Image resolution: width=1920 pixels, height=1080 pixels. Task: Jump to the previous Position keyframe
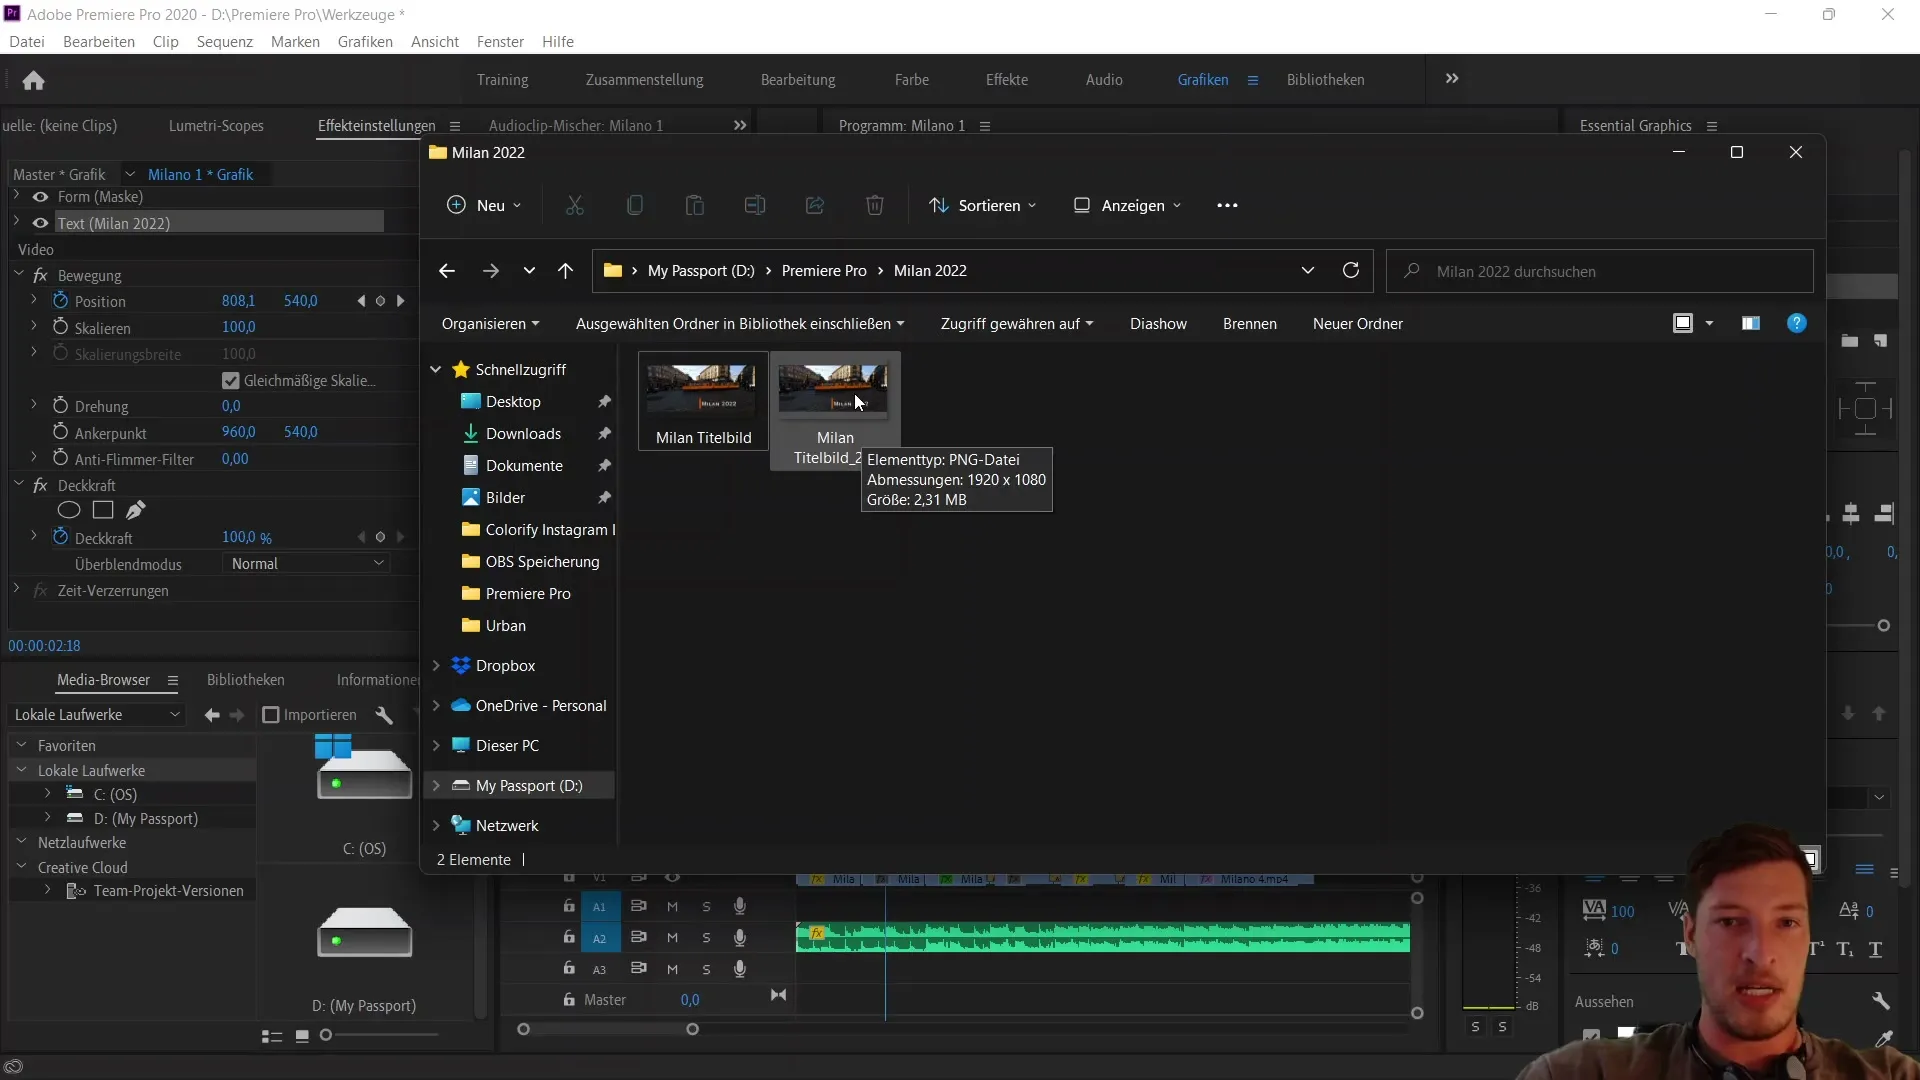point(361,301)
